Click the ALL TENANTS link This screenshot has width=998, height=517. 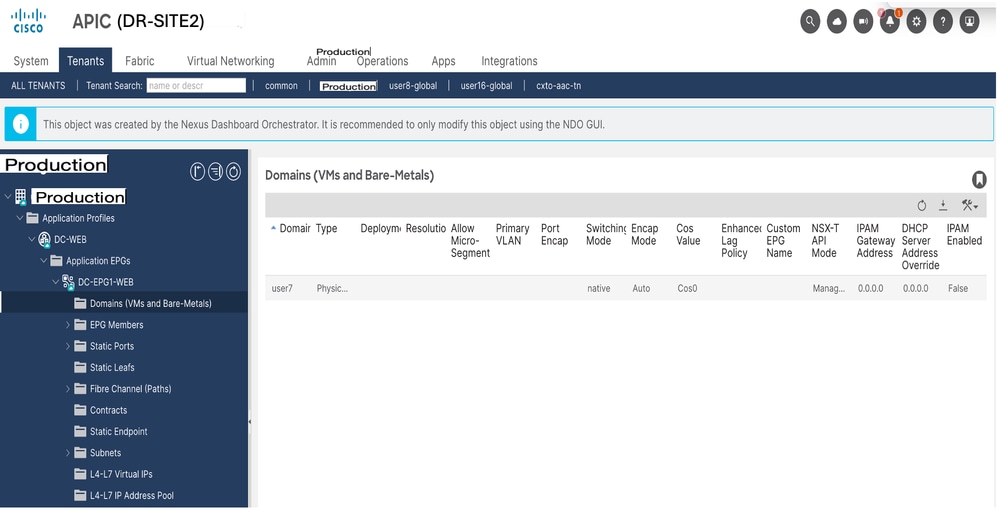click(x=38, y=85)
